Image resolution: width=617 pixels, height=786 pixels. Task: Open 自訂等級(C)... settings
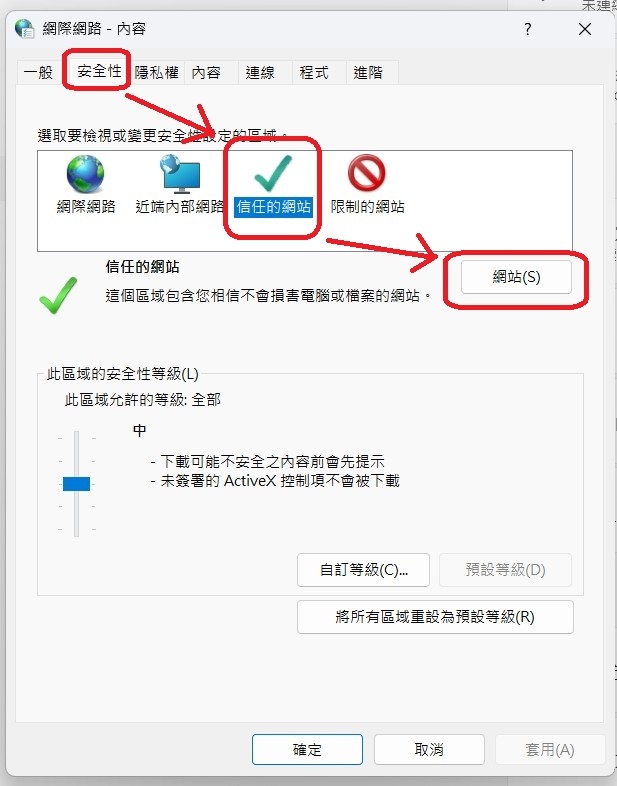363,570
